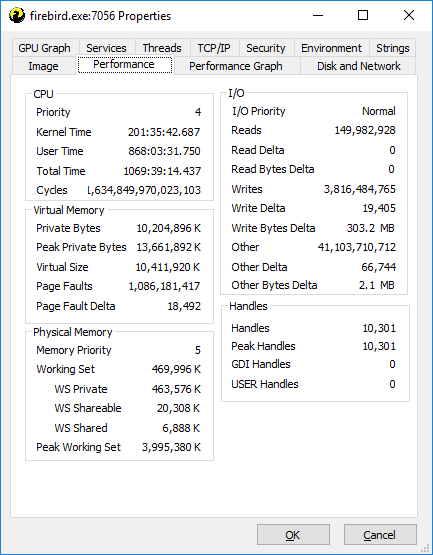This screenshot has height=555, width=433.
Task: Click the CPU Priority label
Action: point(53,112)
